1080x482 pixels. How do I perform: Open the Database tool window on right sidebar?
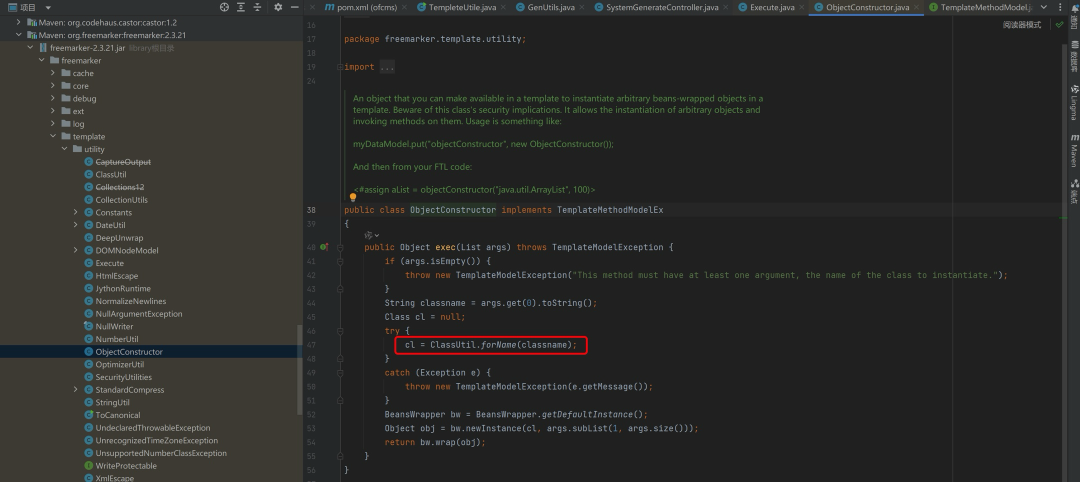coord(1074,56)
